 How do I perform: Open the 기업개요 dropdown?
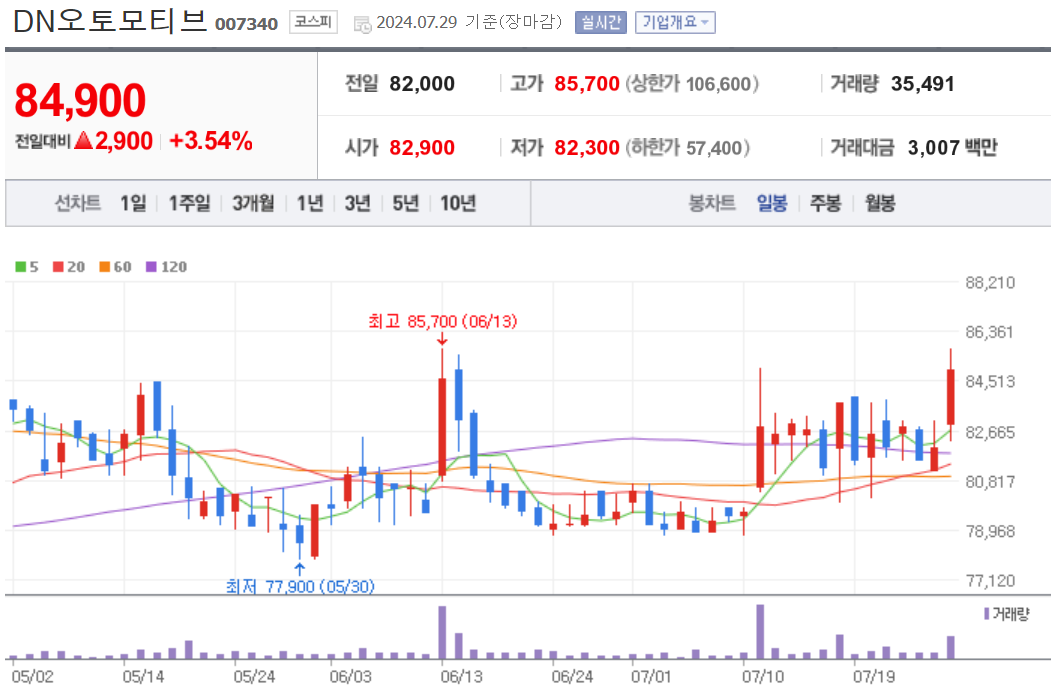point(675,23)
